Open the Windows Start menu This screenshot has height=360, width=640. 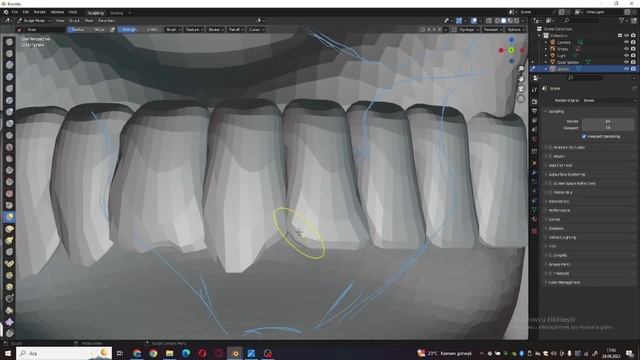8,353
